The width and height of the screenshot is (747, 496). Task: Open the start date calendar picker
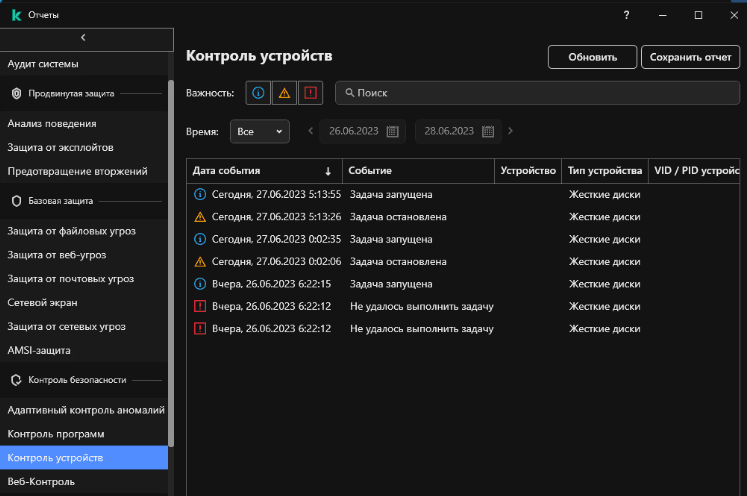pyautogui.click(x=393, y=131)
